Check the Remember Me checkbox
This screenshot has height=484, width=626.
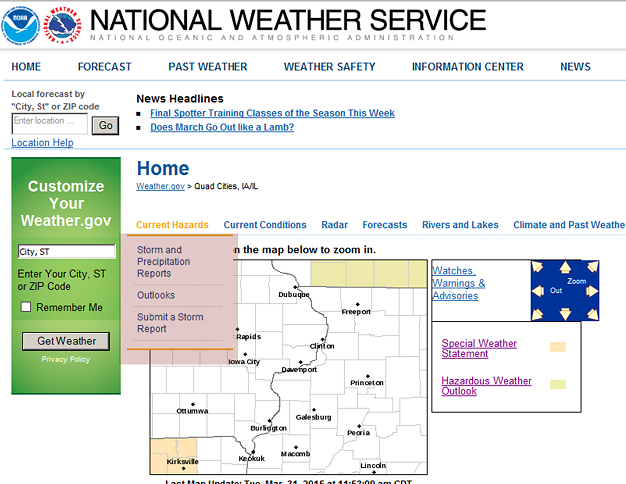pyautogui.click(x=26, y=307)
